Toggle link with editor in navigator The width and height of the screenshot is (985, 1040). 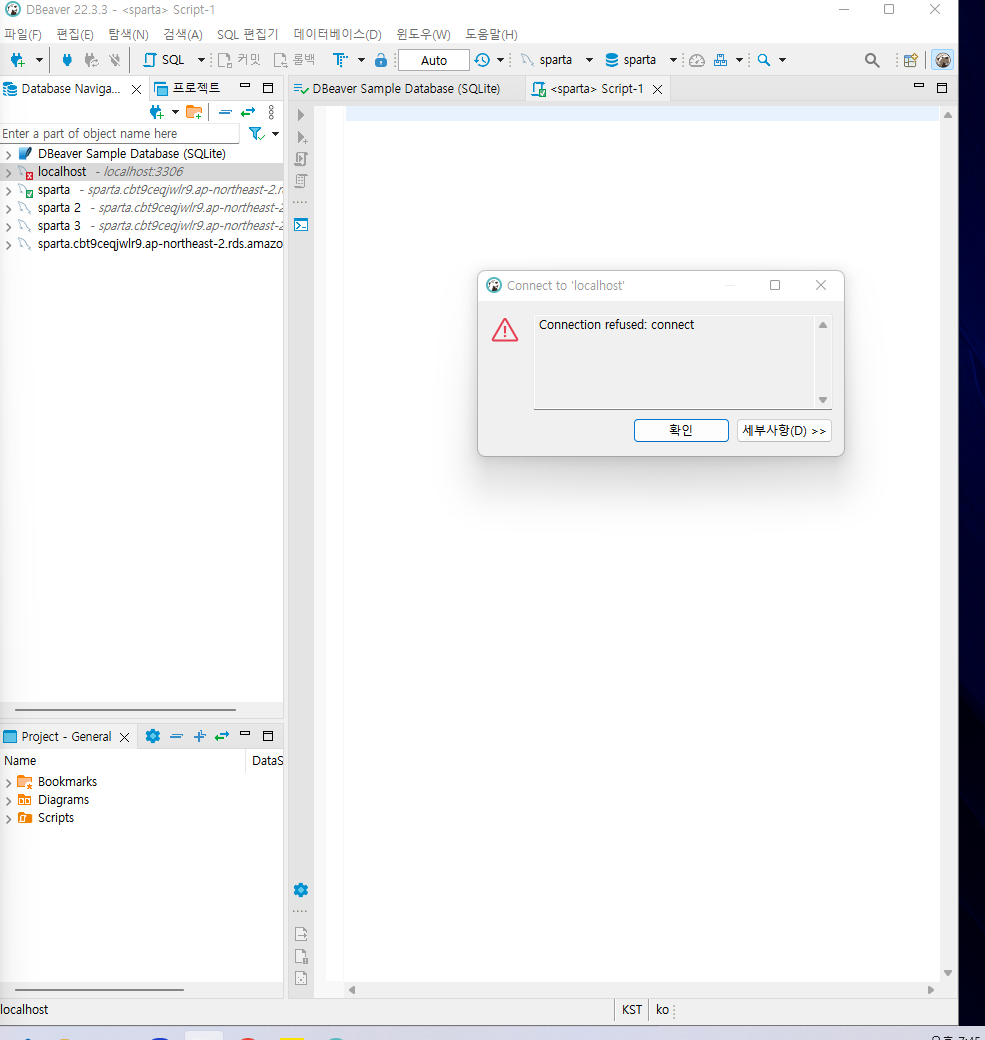[248, 112]
